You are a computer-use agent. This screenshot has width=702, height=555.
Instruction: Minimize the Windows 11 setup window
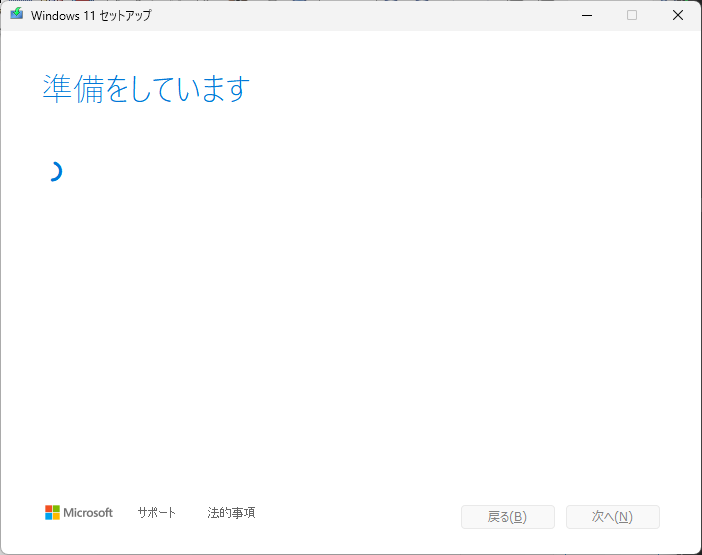coord(587,15)
